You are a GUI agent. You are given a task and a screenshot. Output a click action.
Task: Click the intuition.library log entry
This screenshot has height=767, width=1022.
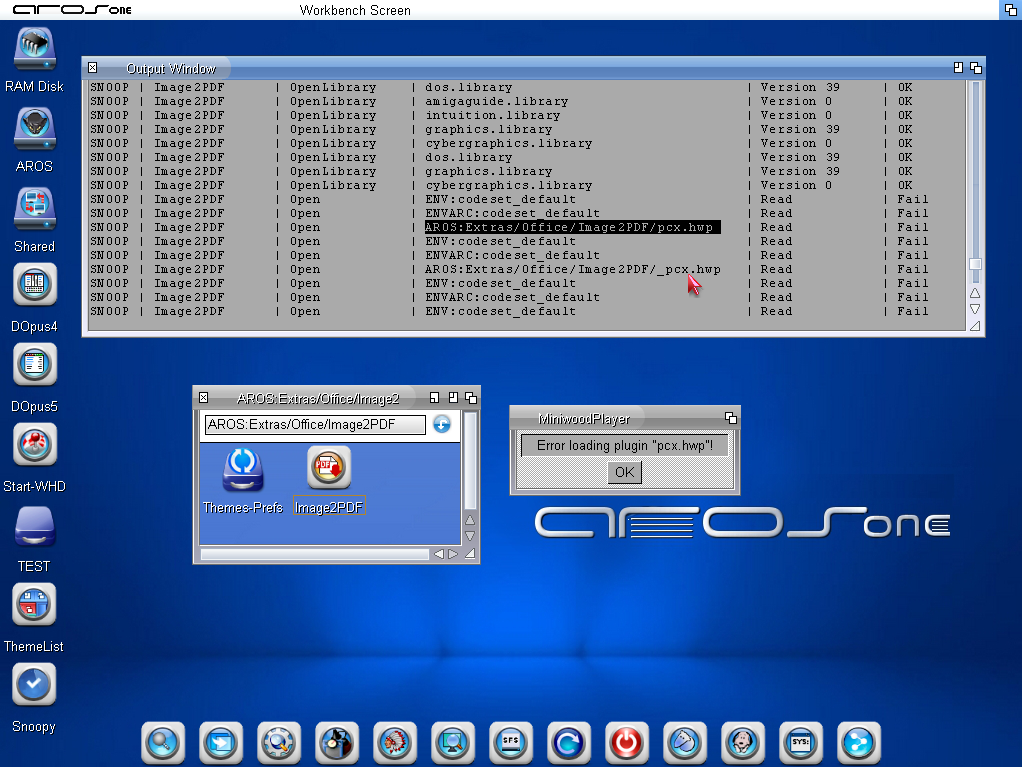coord(493,115)
